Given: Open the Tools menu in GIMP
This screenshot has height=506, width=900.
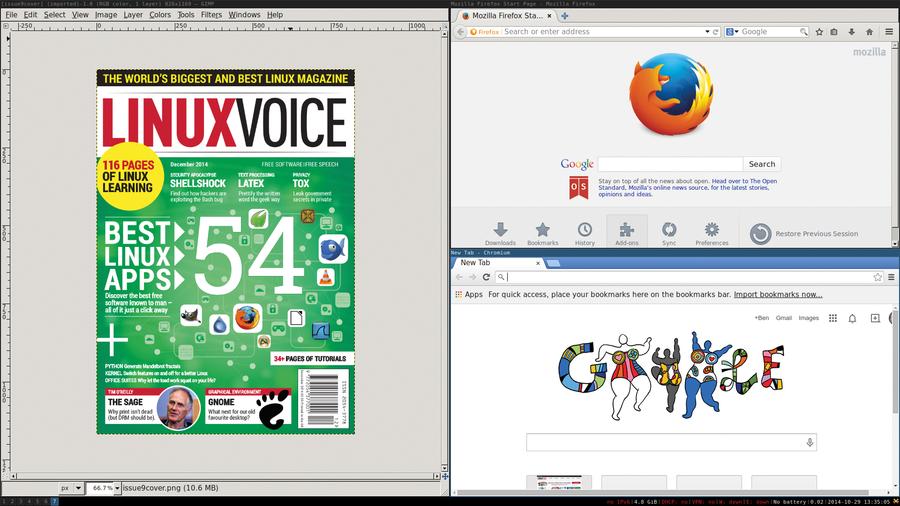Looking at the screenshot, I should pos(186,14).
